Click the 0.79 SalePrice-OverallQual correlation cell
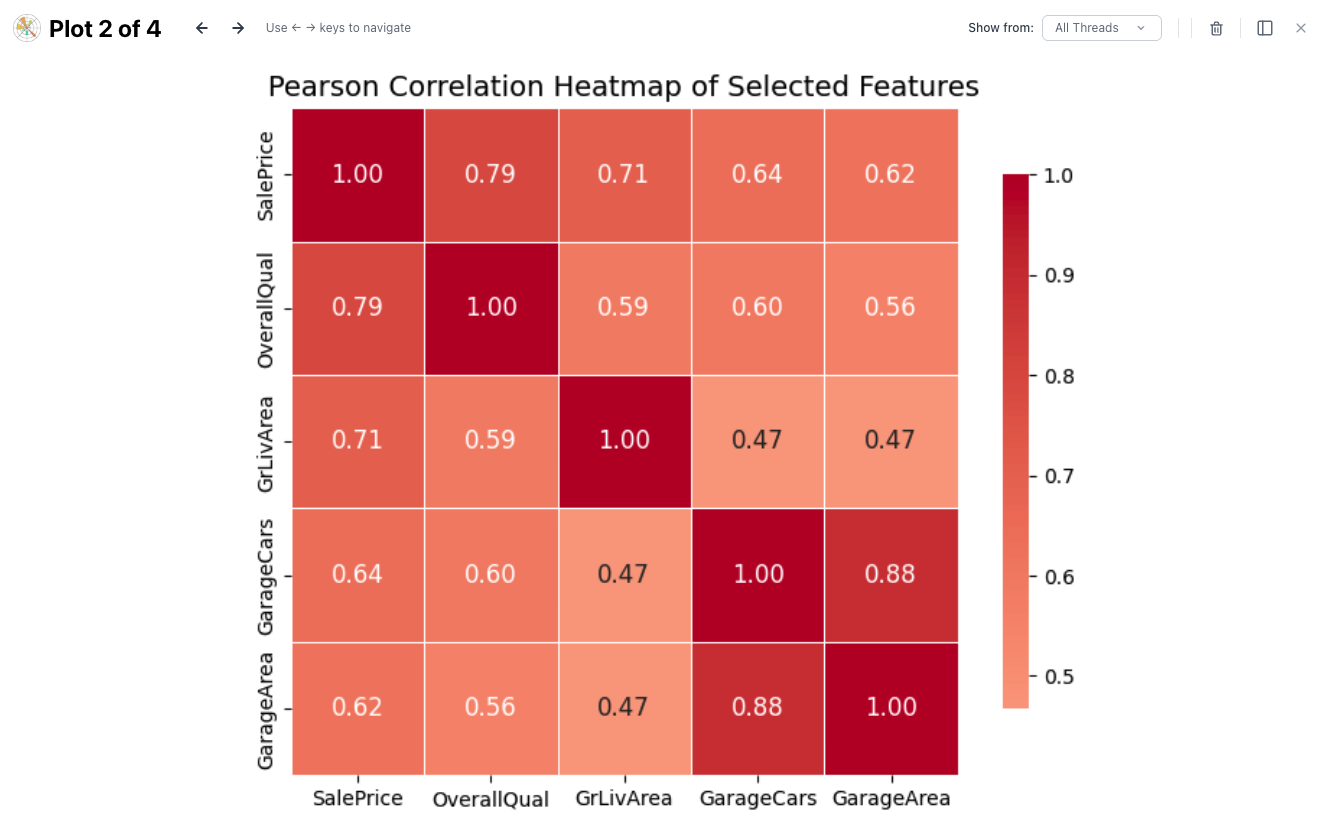 point(490,174)
